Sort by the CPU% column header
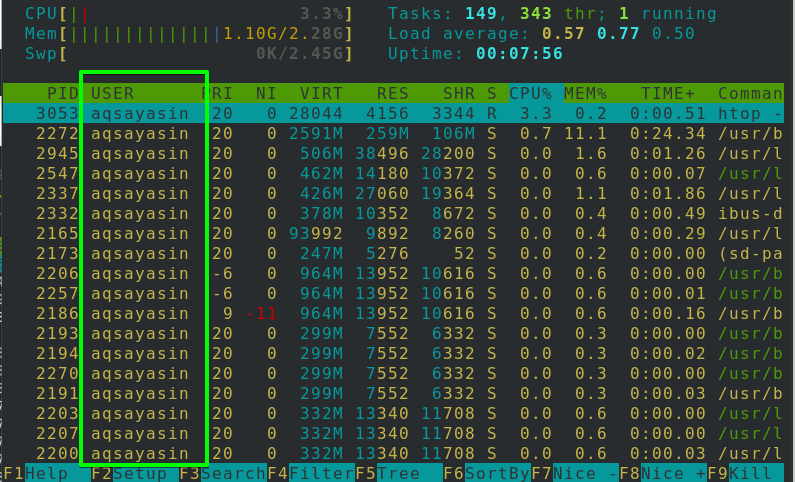The height and width of the screenshot is (482, 795). 529,93
